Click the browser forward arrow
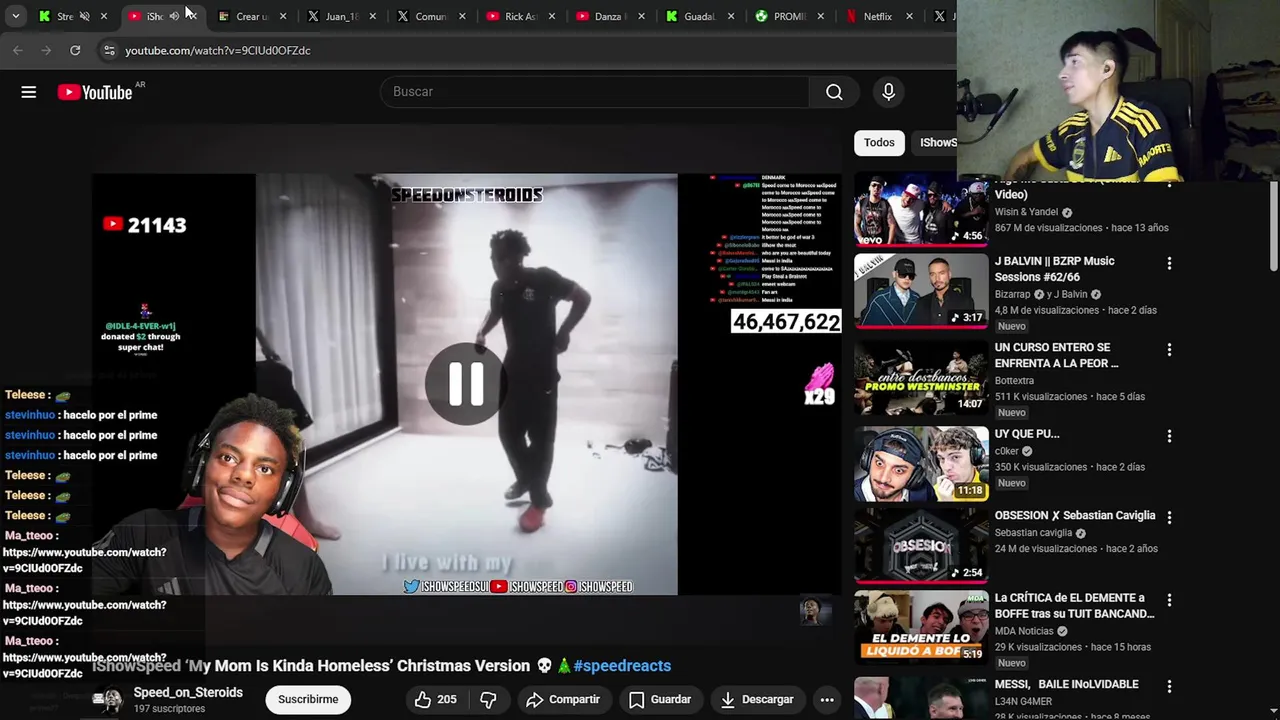1280x720 pixels. pyautogui.click(x=46, y=50)
